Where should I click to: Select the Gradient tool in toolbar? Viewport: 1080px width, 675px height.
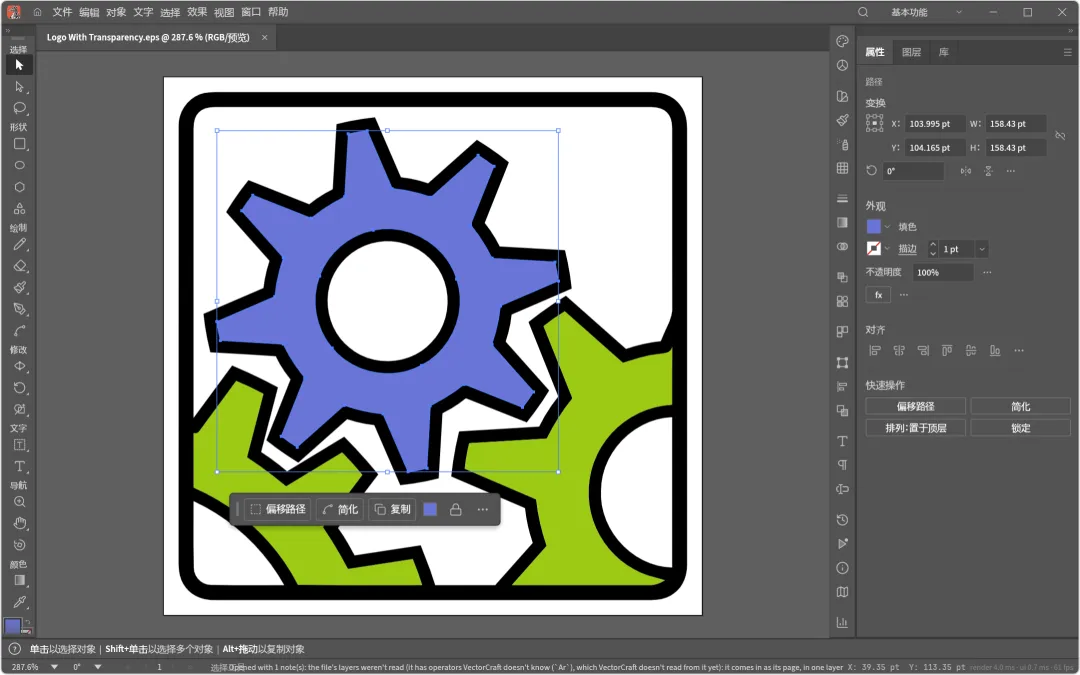pyautogui.click(x=19, y=581)
